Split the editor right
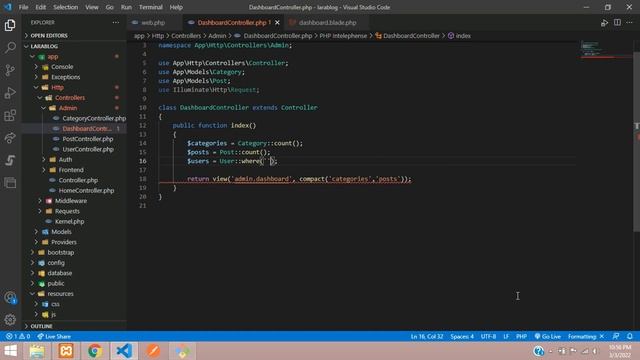 pos(617,22)
